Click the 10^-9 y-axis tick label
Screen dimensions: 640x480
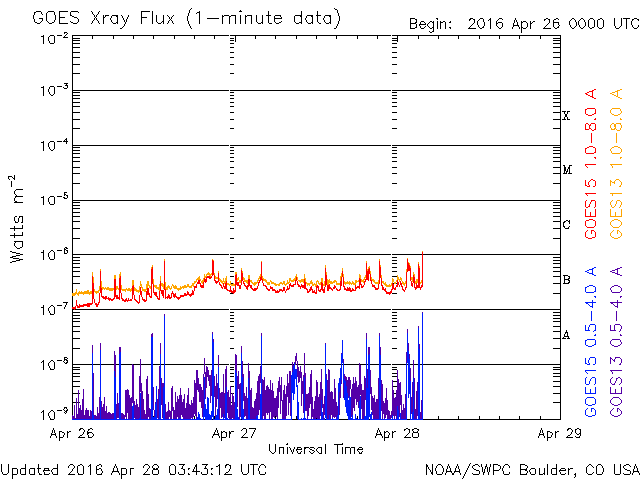(55, 415)
